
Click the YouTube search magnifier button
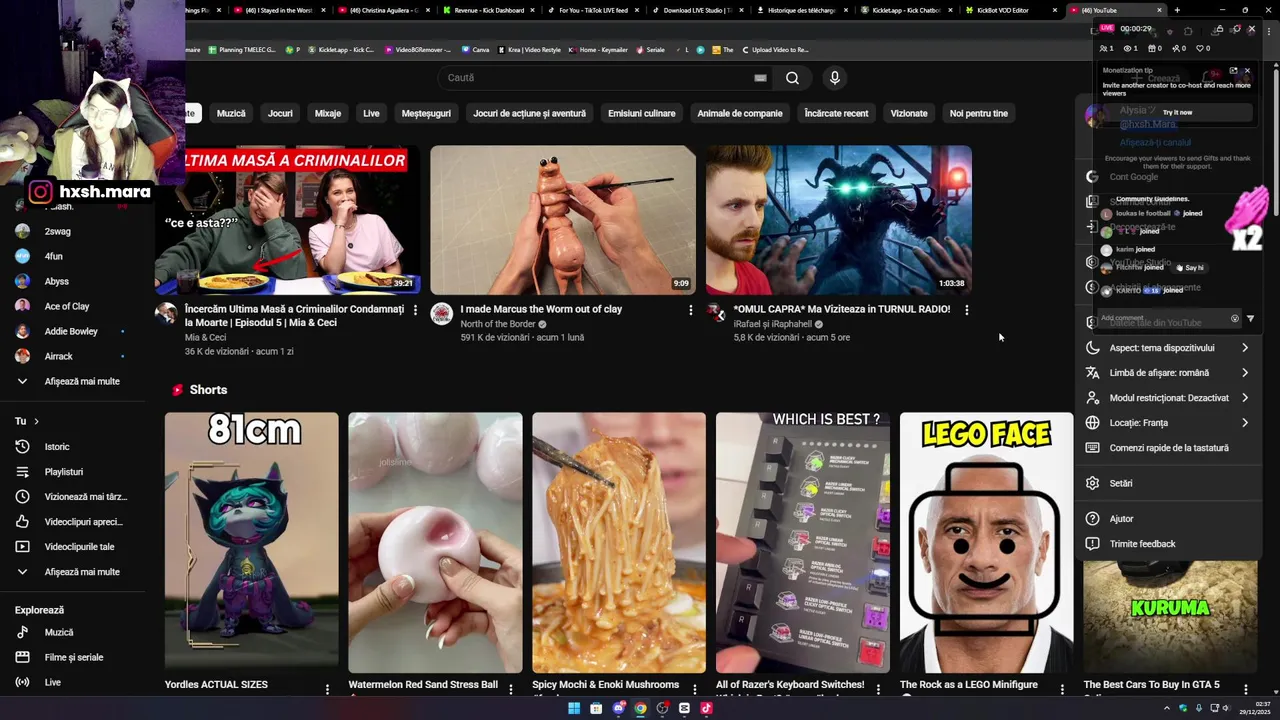click(x=792, y=78)
